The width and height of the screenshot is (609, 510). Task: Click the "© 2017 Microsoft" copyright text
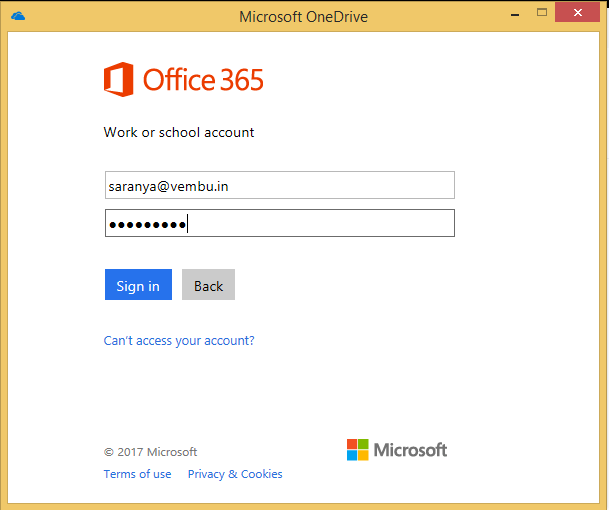[150, 452]
